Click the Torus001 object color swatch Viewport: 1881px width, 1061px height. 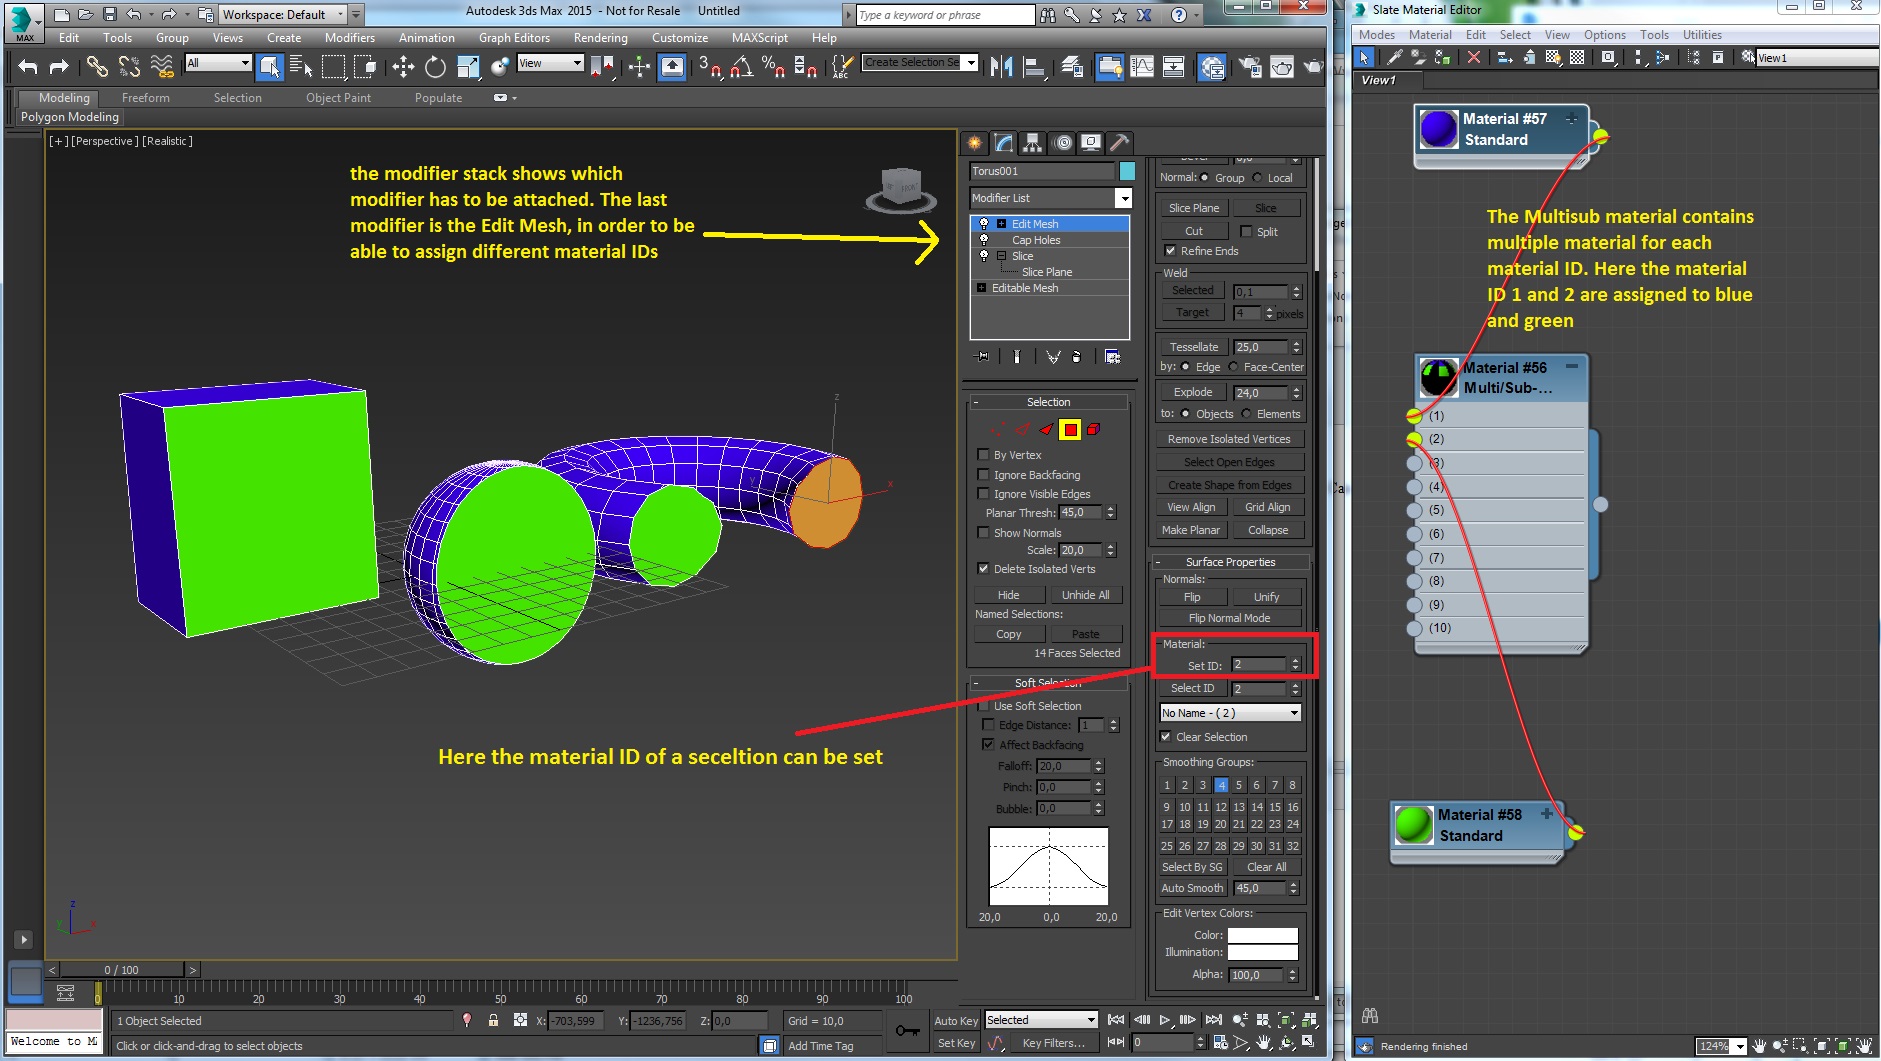(1127, 171)
